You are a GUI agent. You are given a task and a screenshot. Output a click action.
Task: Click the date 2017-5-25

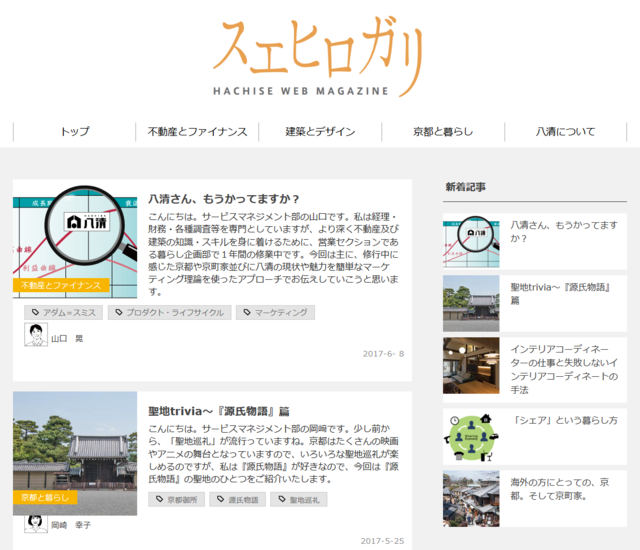point(382,541)
